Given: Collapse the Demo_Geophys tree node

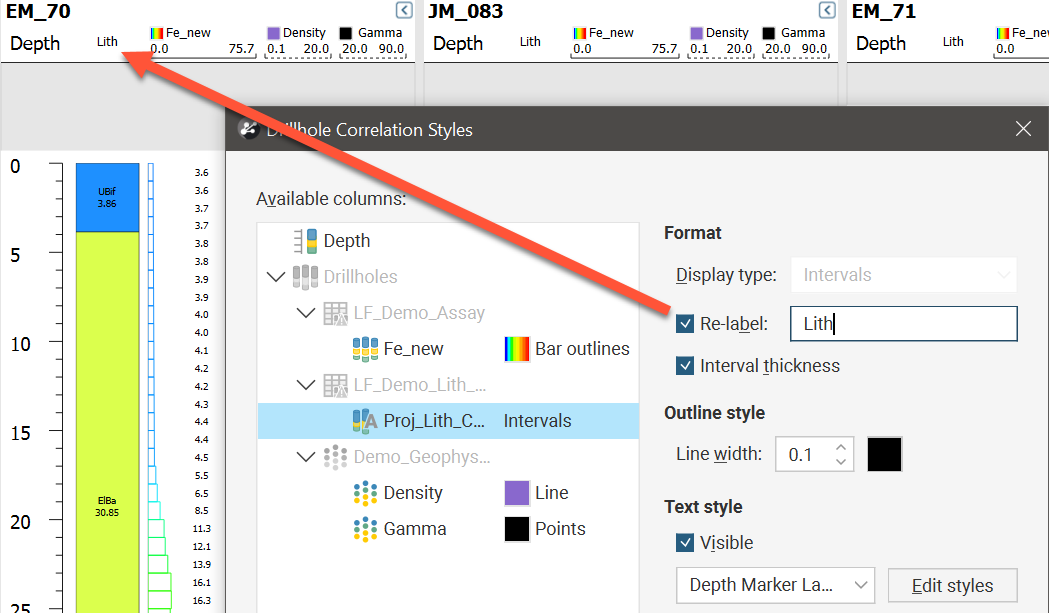Looking at the screenshot, I should pos(305,457).
